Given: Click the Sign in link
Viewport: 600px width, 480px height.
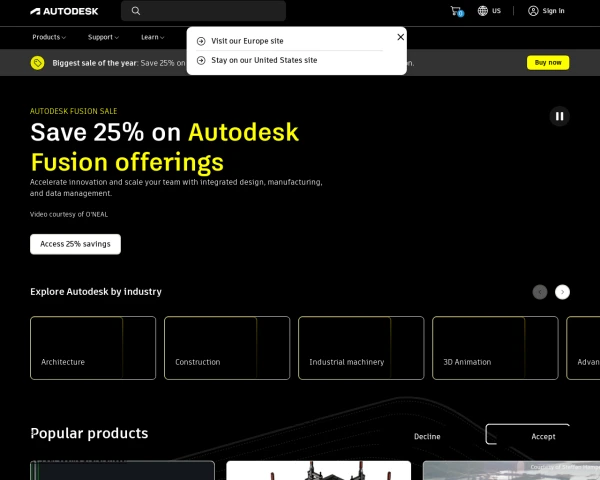Looking at the screenshot, I should (553, 11).
